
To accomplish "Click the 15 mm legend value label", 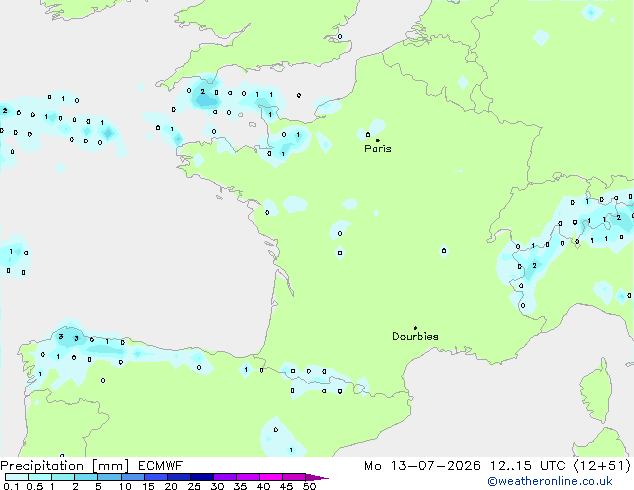I will (148, 486).
